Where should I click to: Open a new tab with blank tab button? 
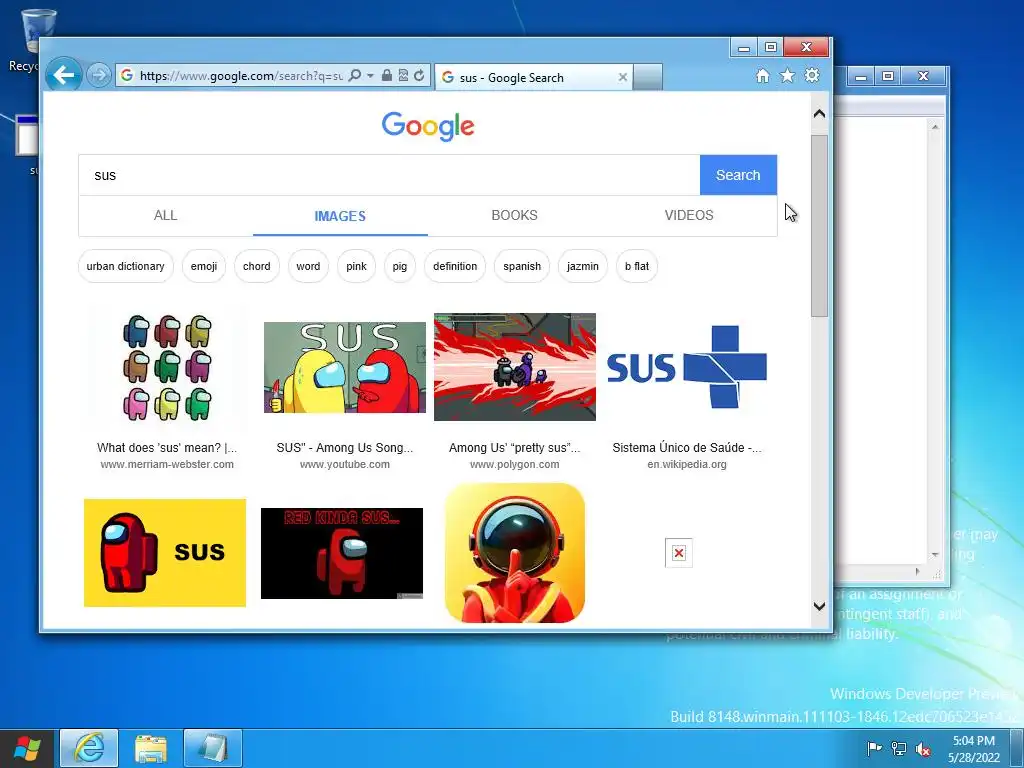pos(648,77)
